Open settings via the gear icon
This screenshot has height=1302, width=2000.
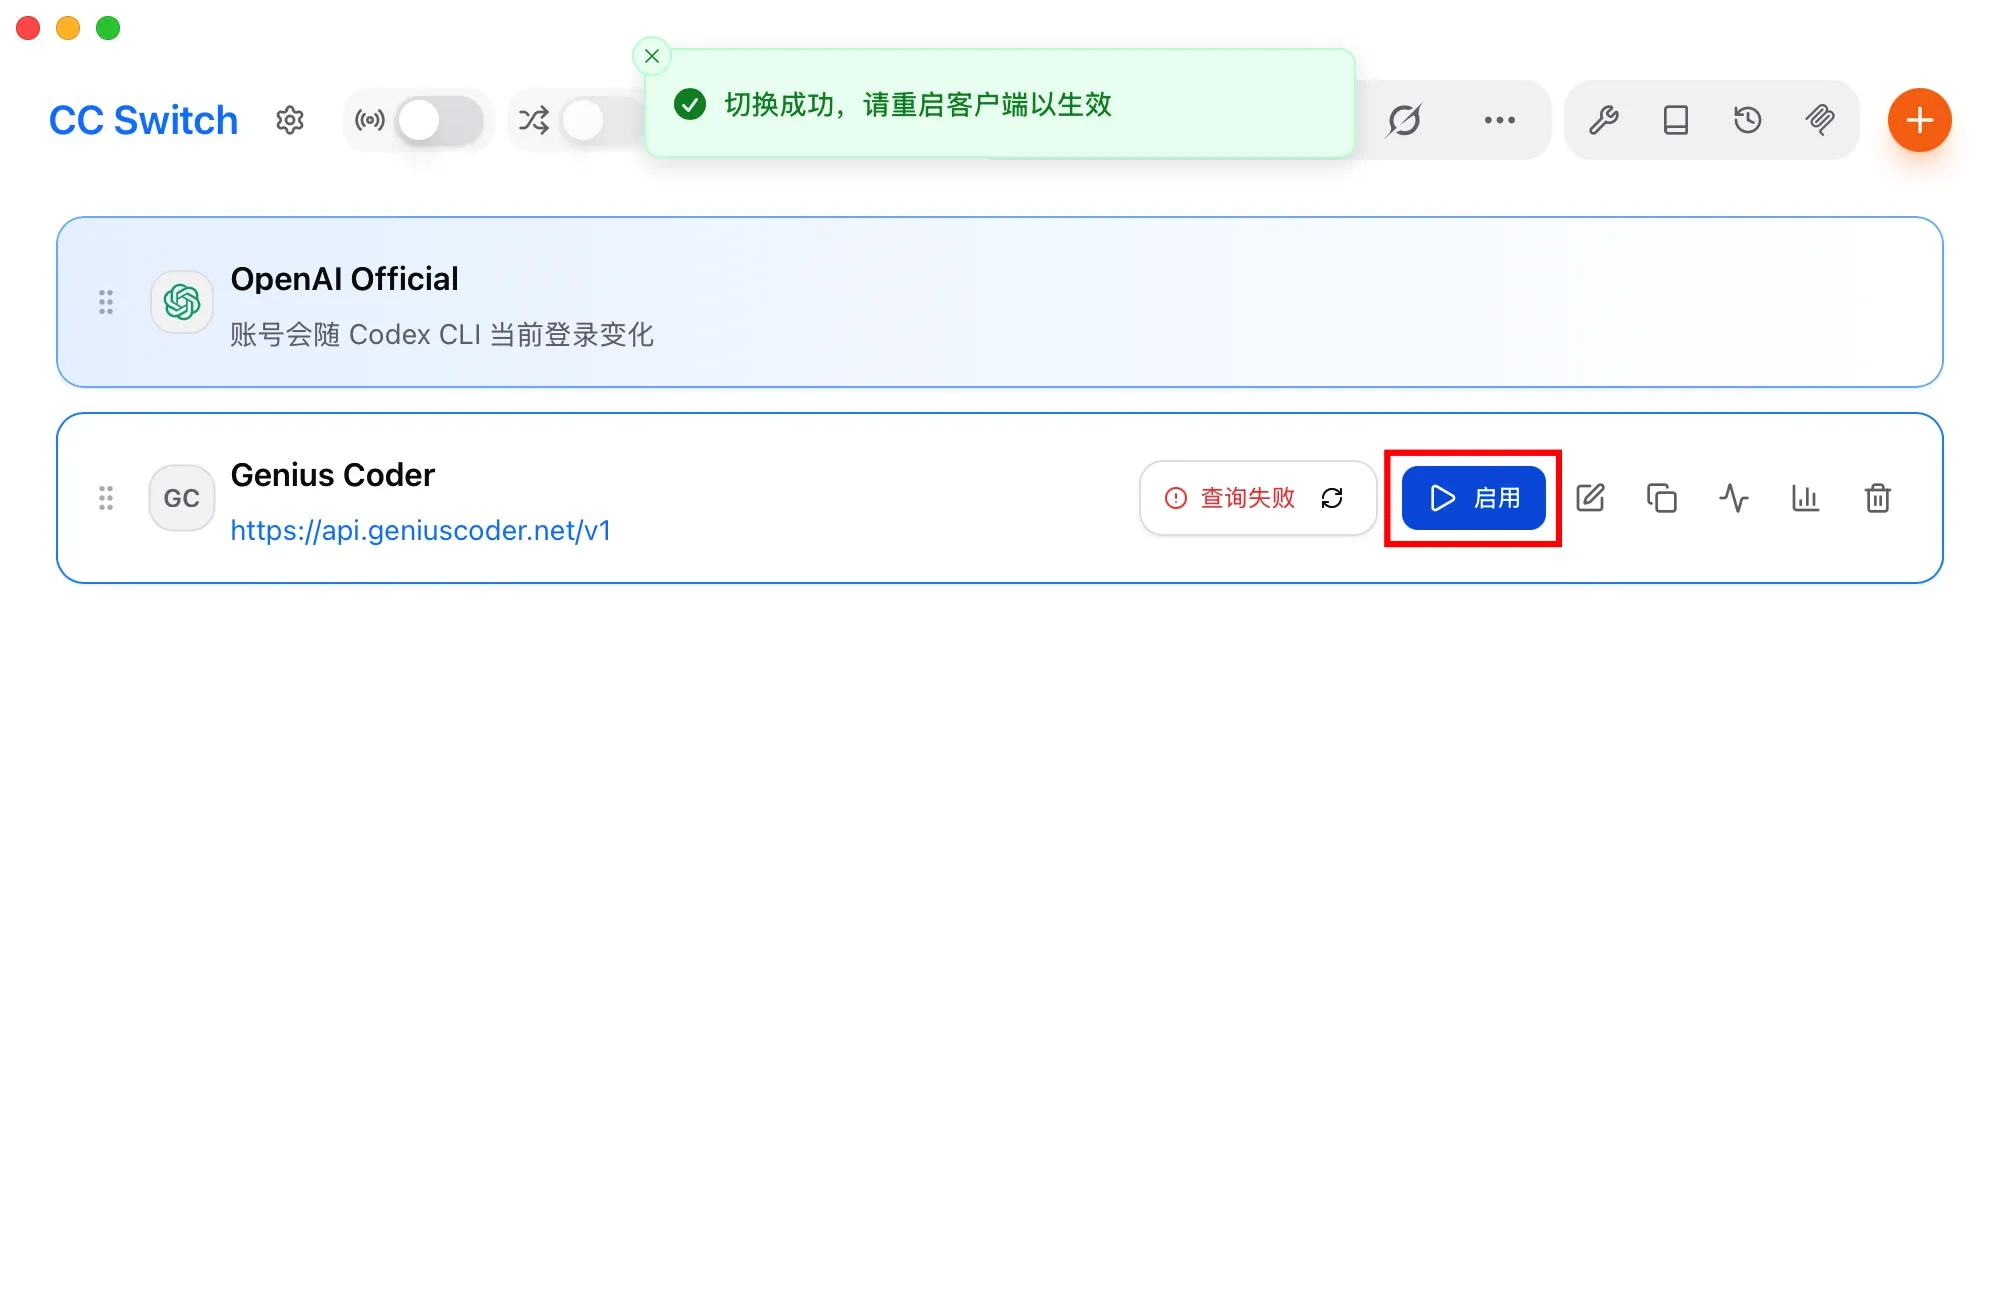290,120
